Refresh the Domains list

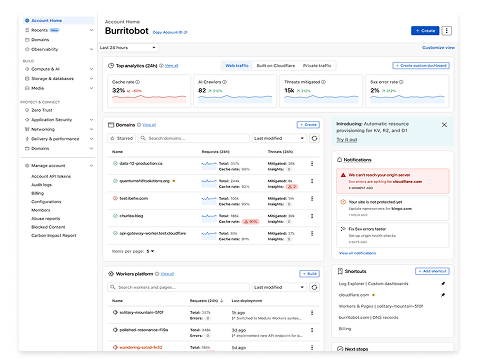coord(314,138)
